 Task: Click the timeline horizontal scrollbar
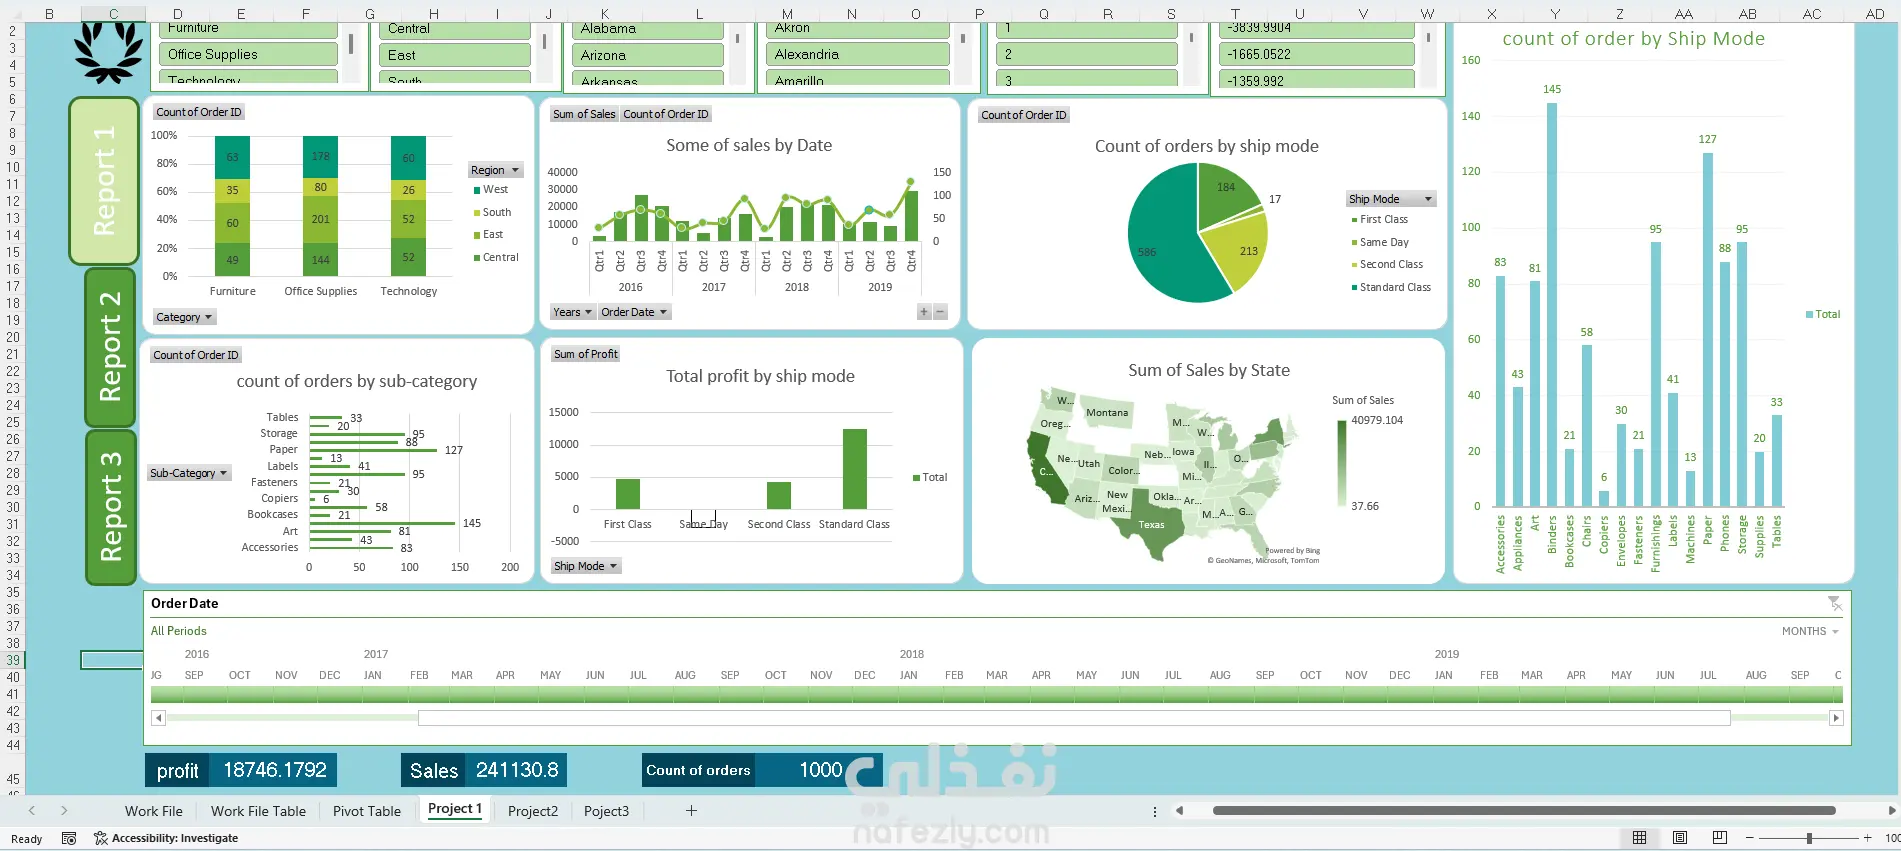tap(1074, 718)
